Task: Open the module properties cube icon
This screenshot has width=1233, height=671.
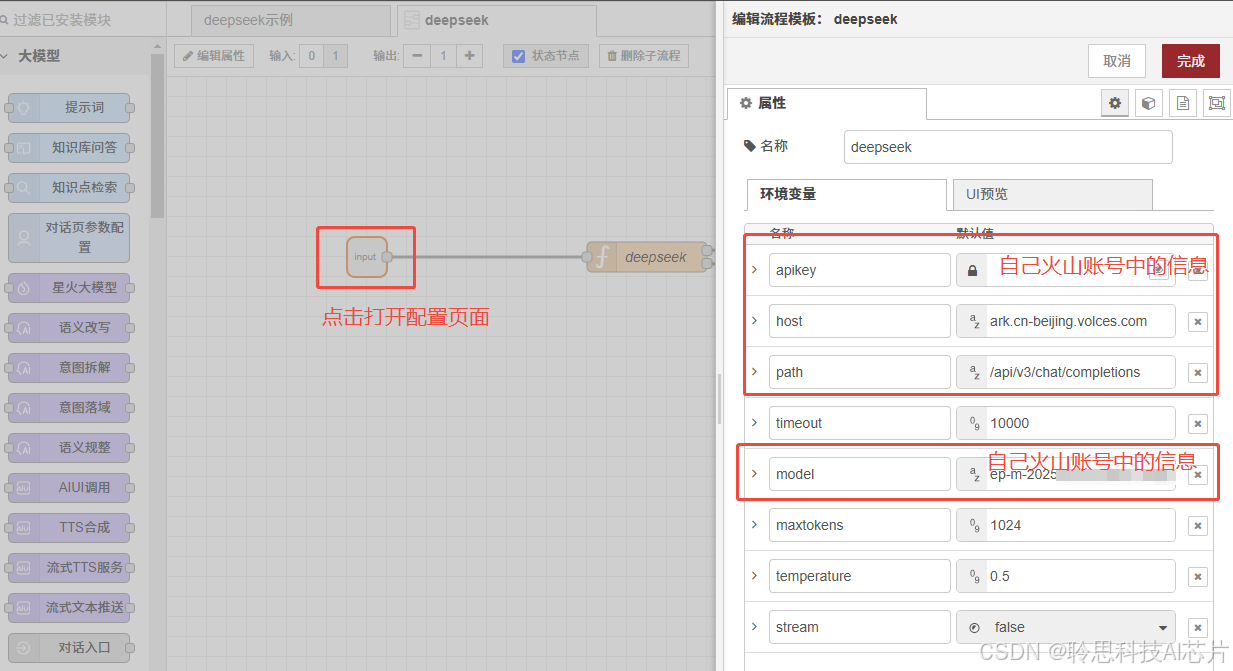Action: point(1149,103)
